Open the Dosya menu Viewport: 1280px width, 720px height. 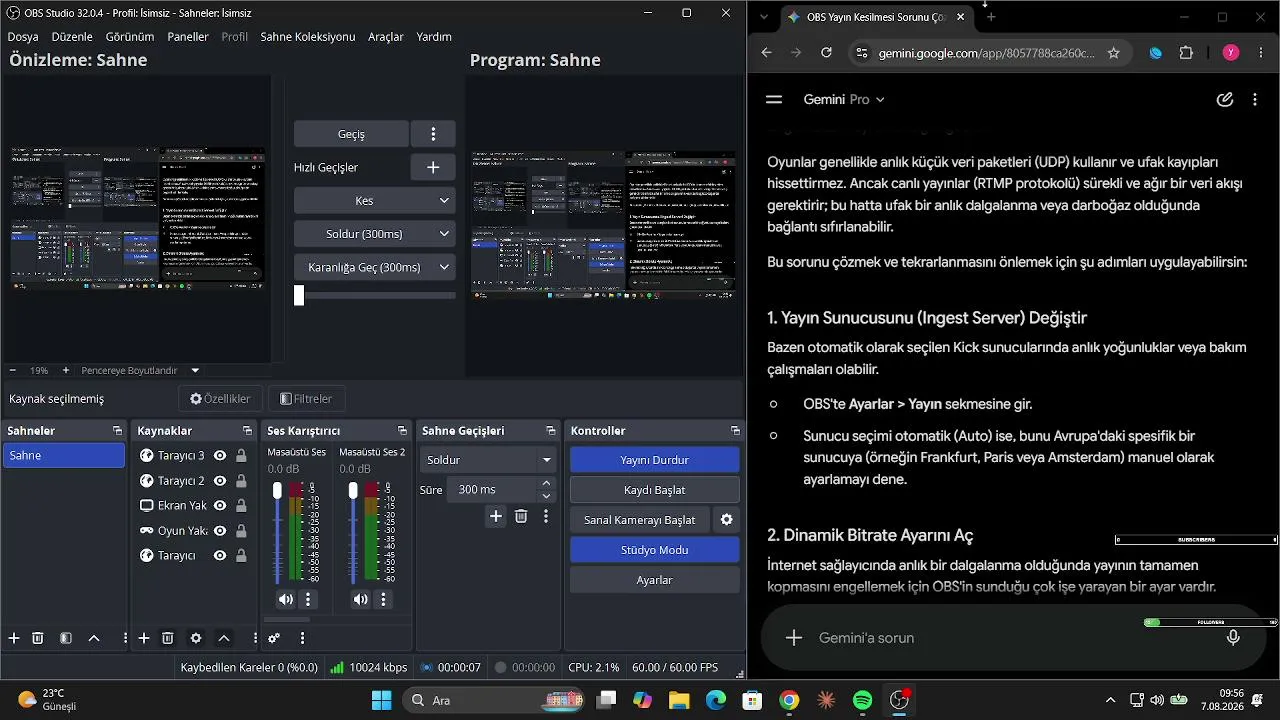pyautogui.click(x=23, y=37)
